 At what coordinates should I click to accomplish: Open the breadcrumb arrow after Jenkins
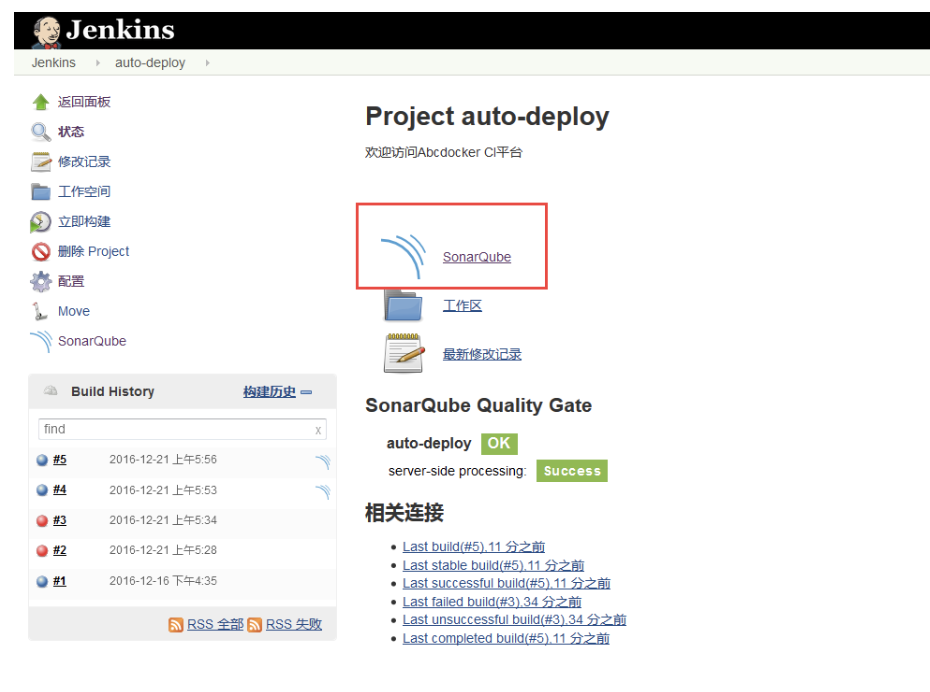[98, 63]
